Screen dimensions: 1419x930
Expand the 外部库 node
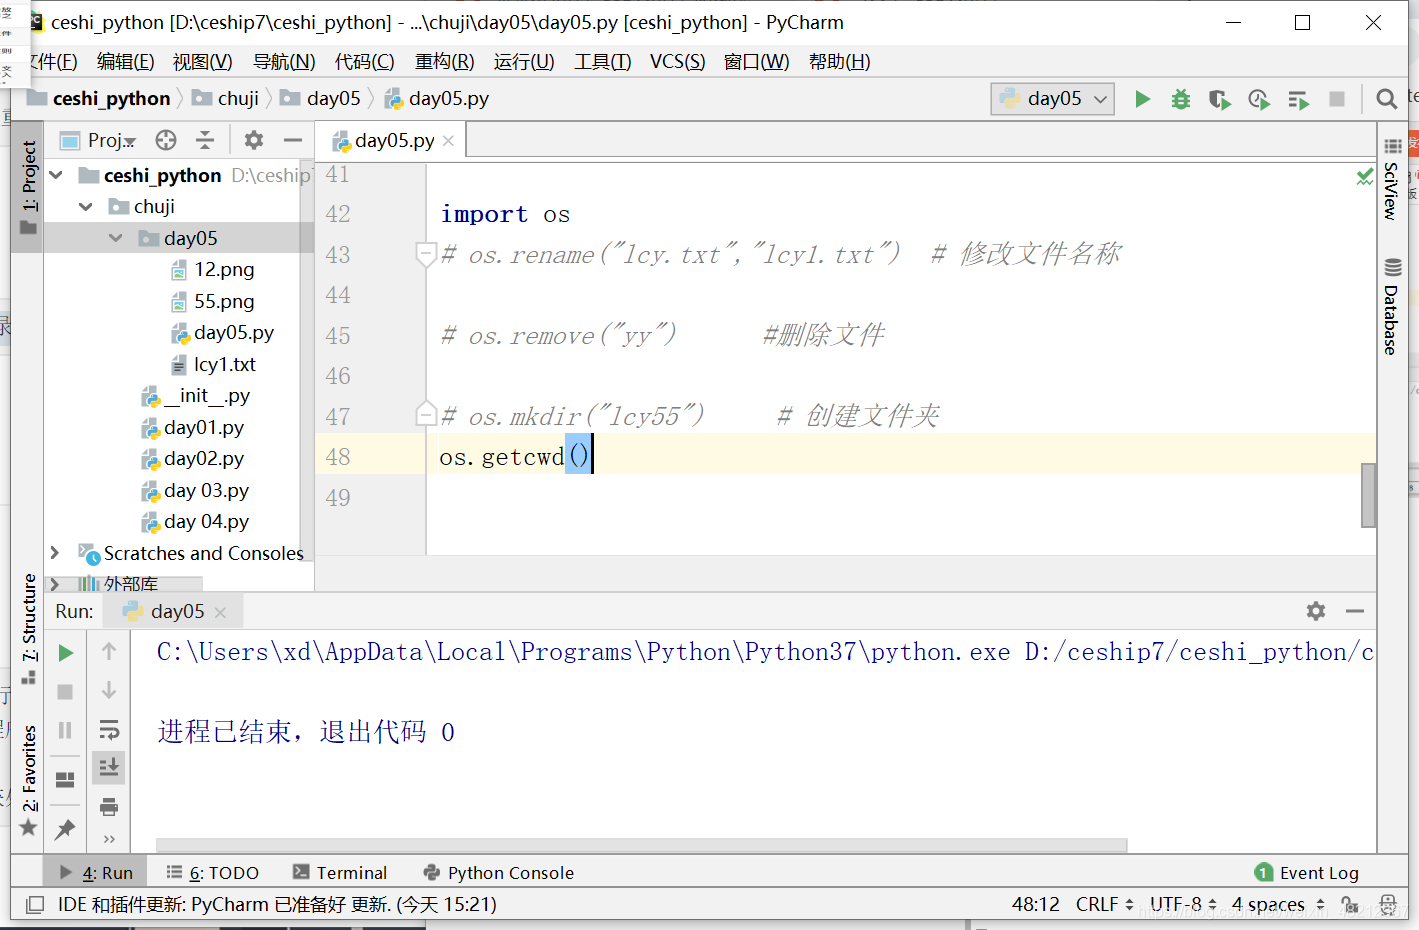(x=55, y=584)
